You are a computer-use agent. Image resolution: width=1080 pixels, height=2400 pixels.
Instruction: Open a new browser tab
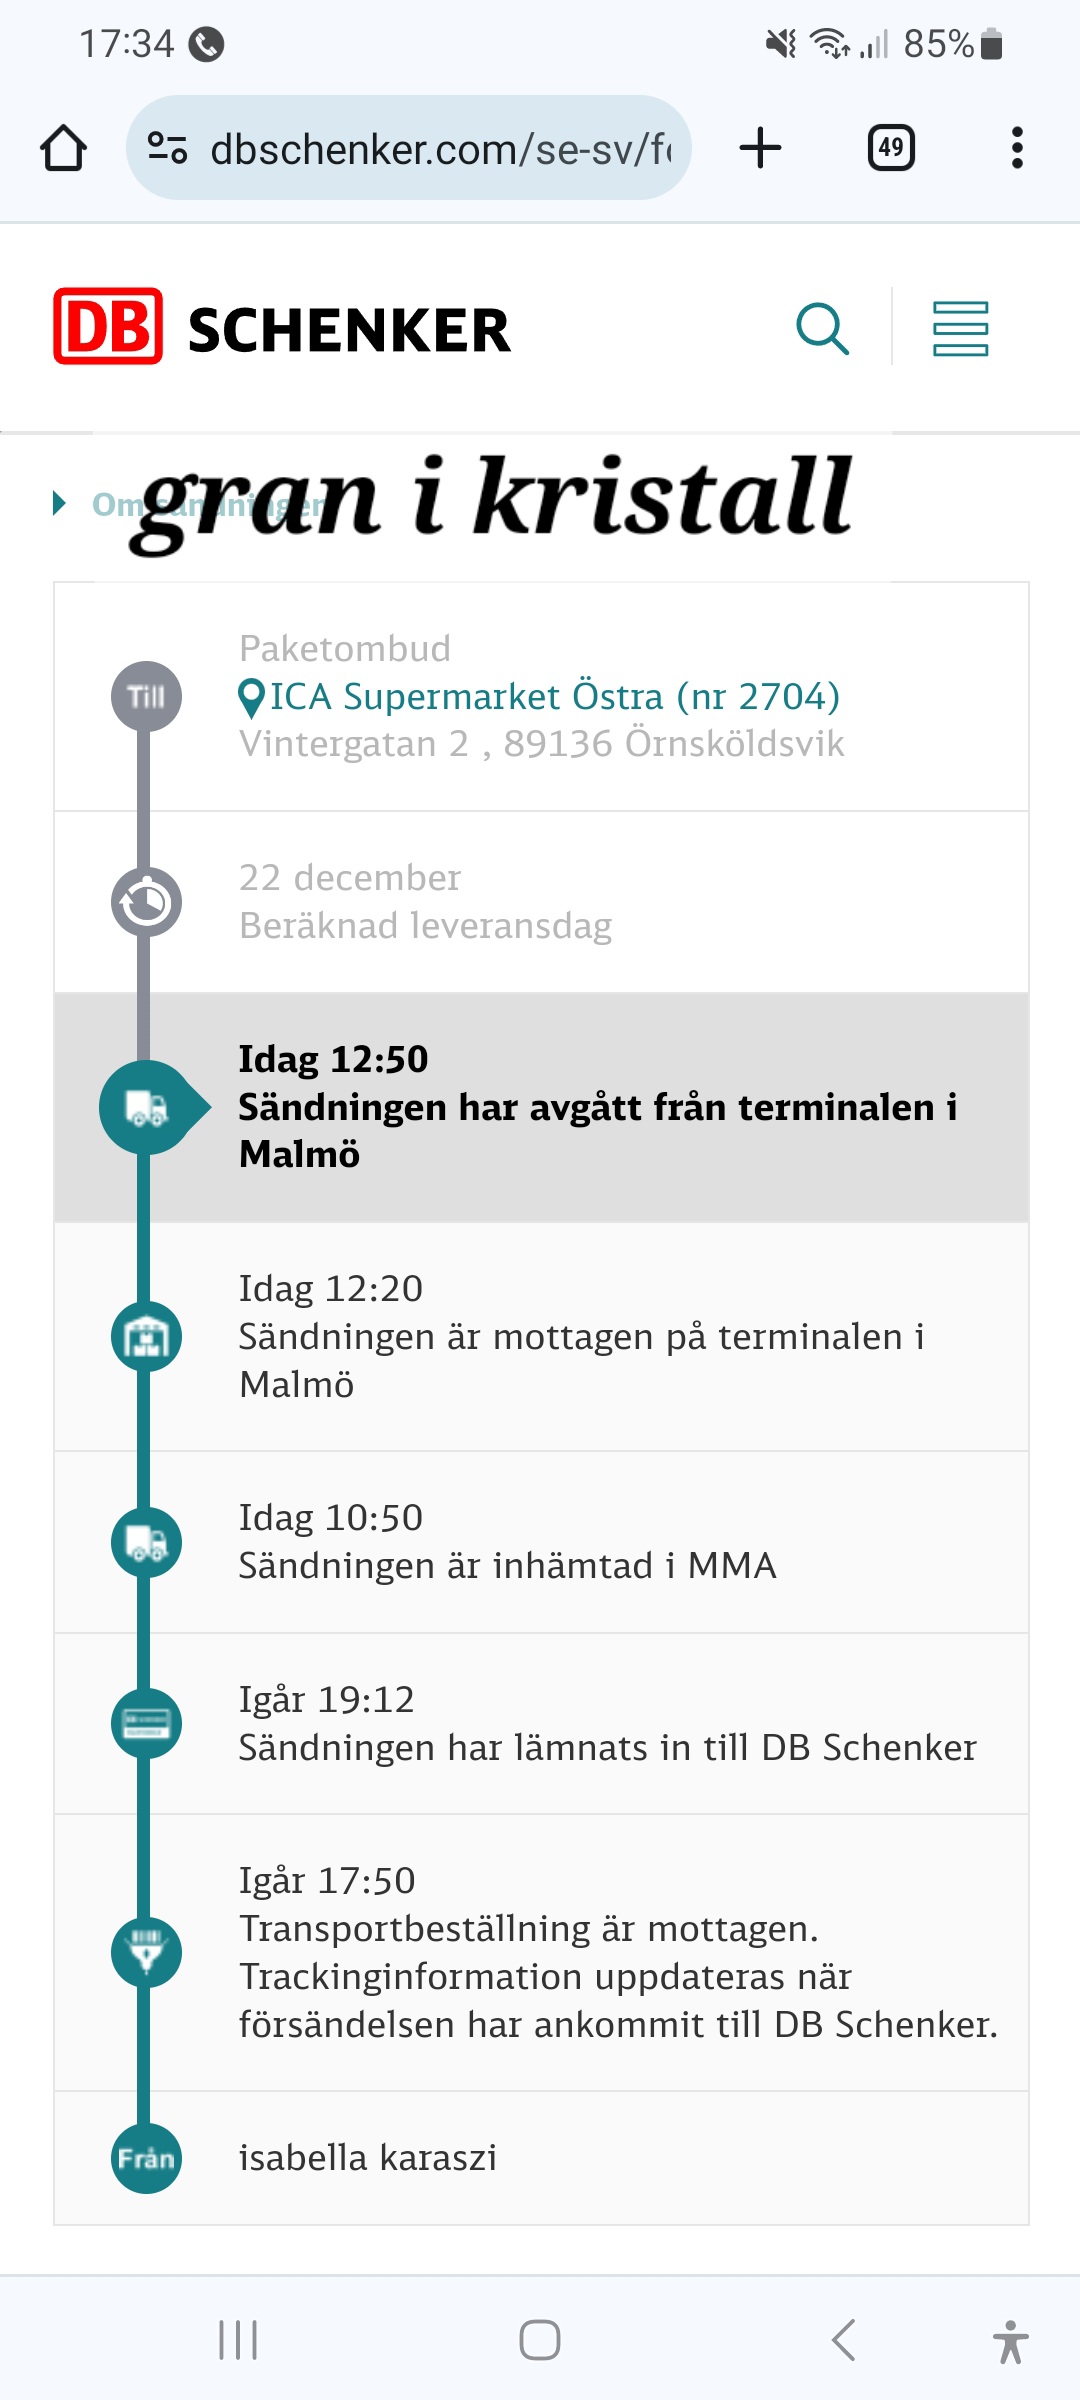[760, 149]
